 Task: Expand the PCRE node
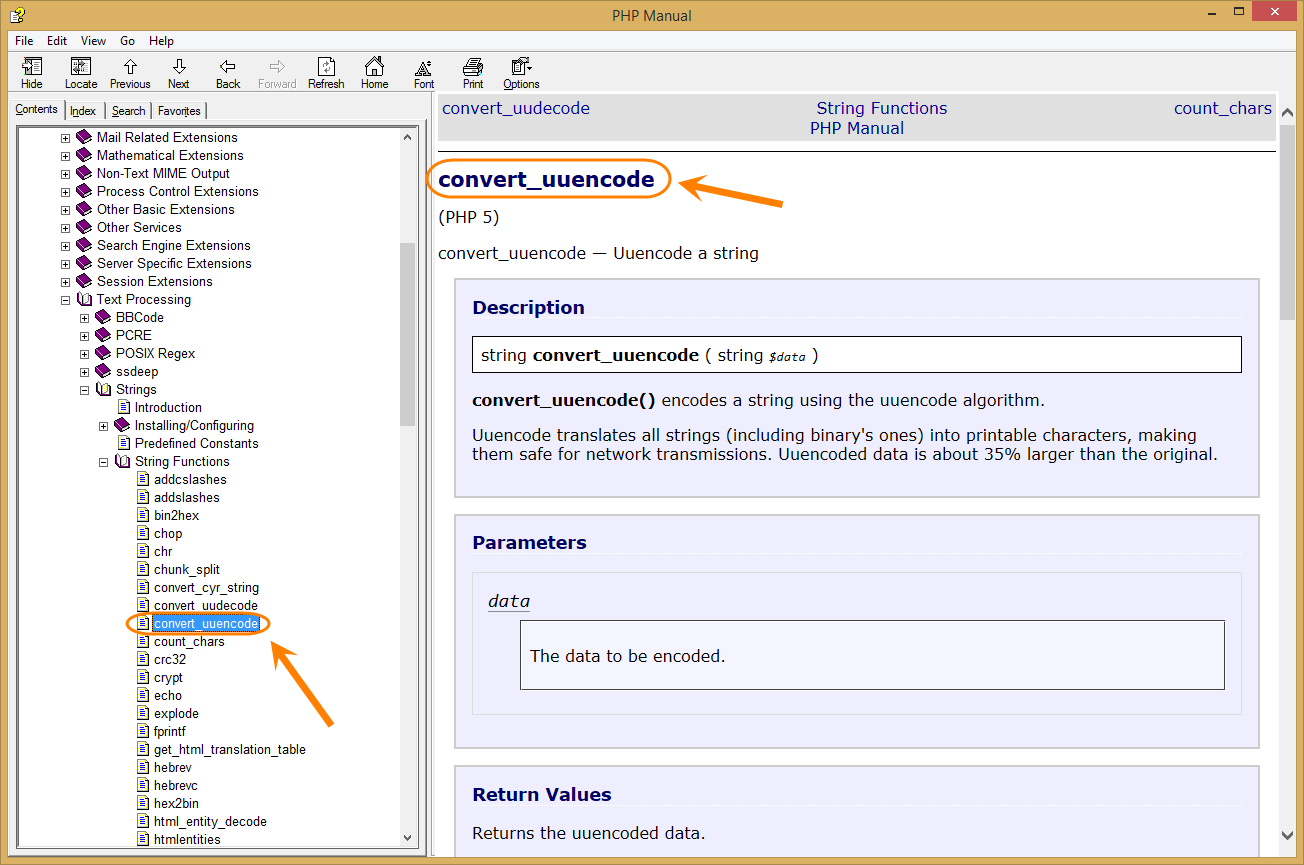pyautogui.click(x=85, y=336)
